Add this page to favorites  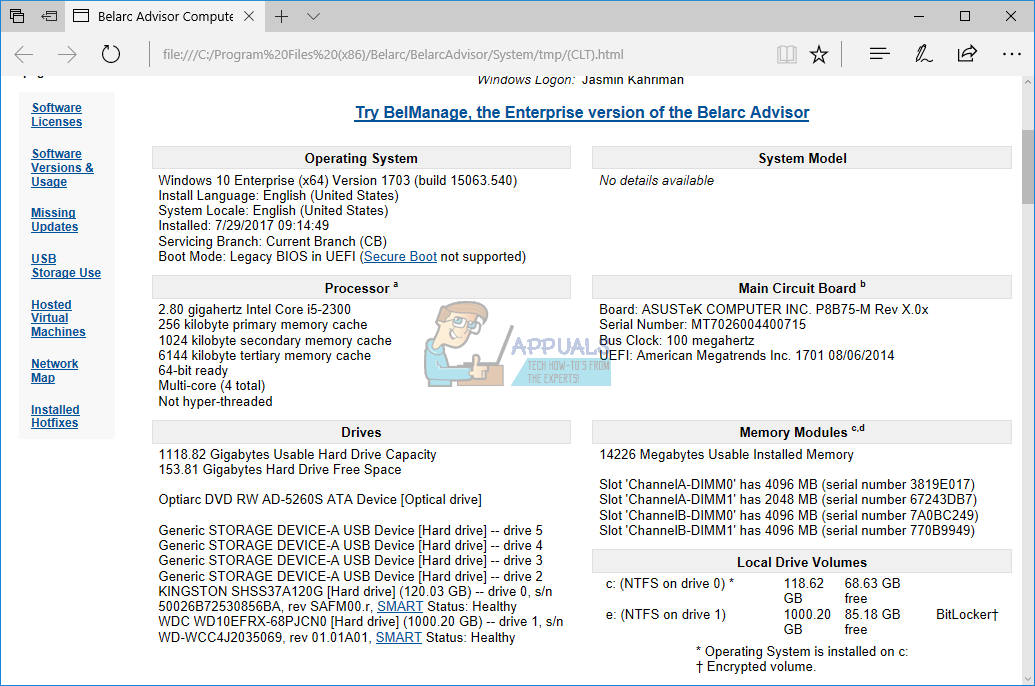tap(819, 54)
